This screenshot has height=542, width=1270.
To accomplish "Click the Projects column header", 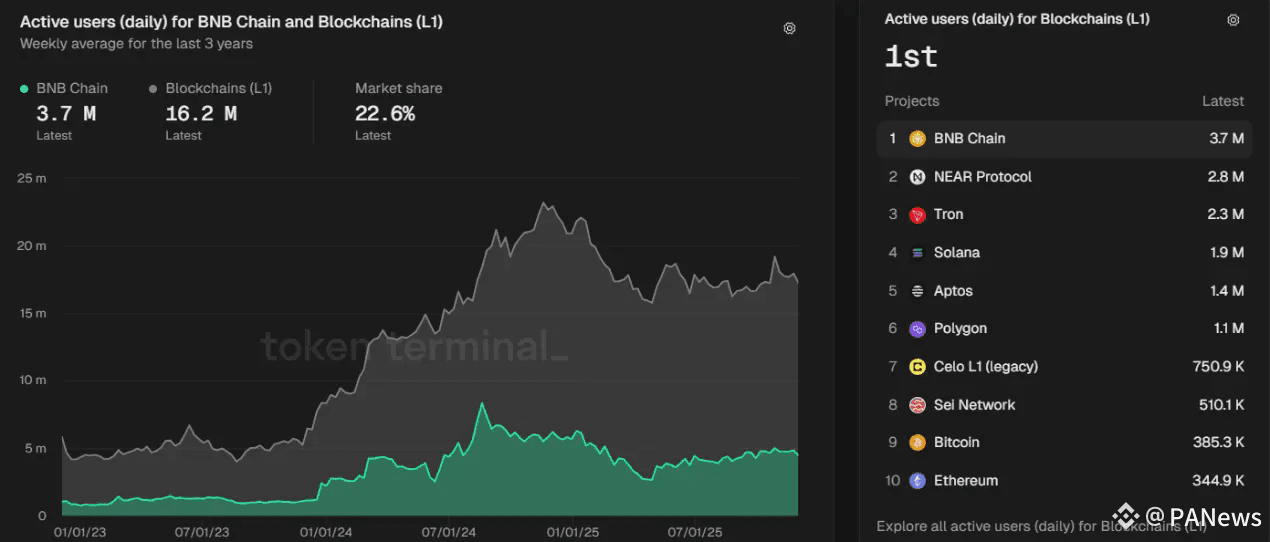I will click(911, 101).
